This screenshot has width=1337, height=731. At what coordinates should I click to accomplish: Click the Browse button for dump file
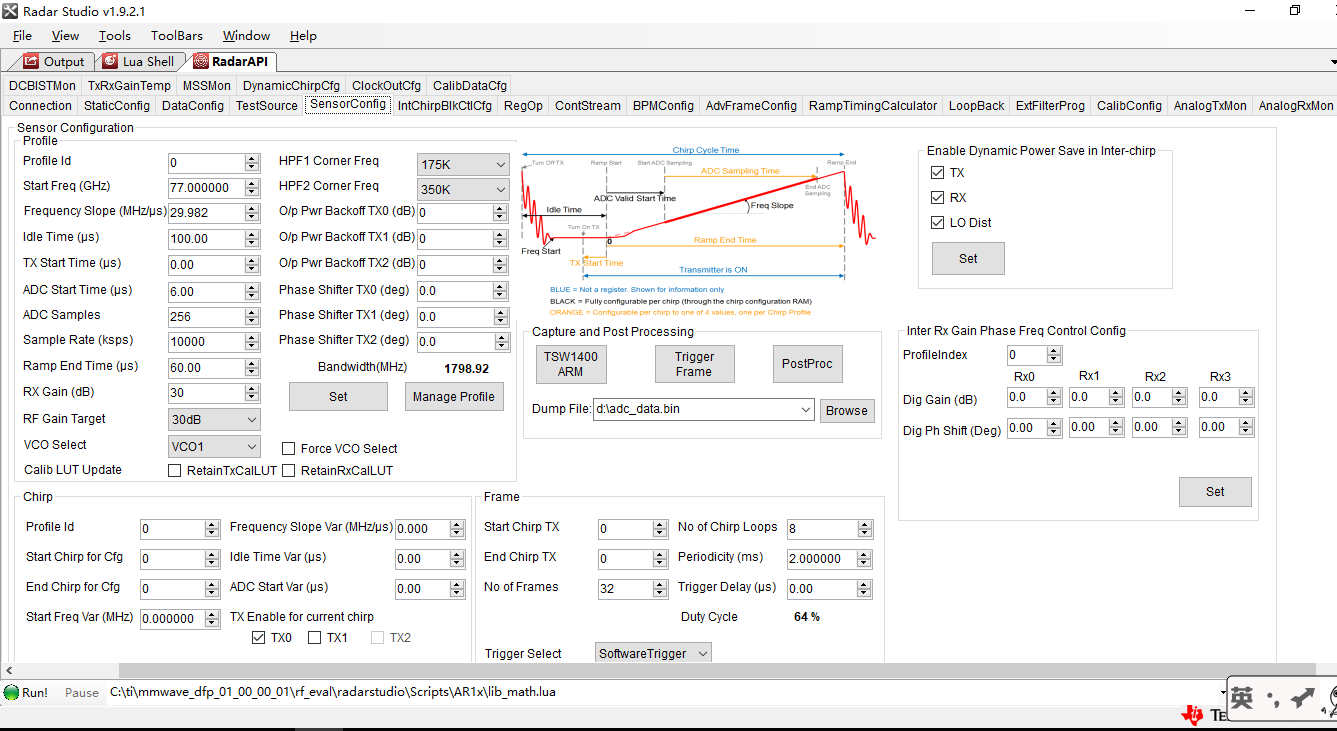coord(847,411)
